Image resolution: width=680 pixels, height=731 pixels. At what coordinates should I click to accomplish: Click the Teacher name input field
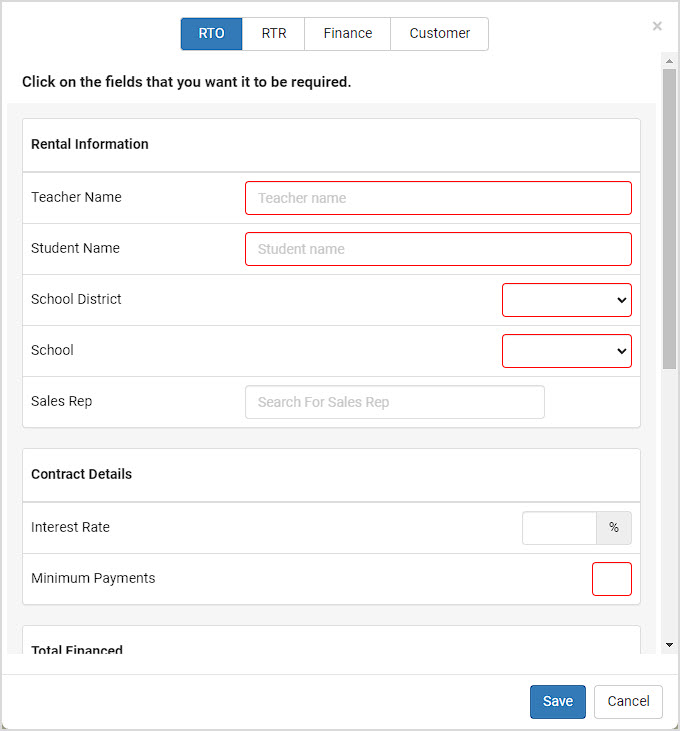click(x=438, y=198)
